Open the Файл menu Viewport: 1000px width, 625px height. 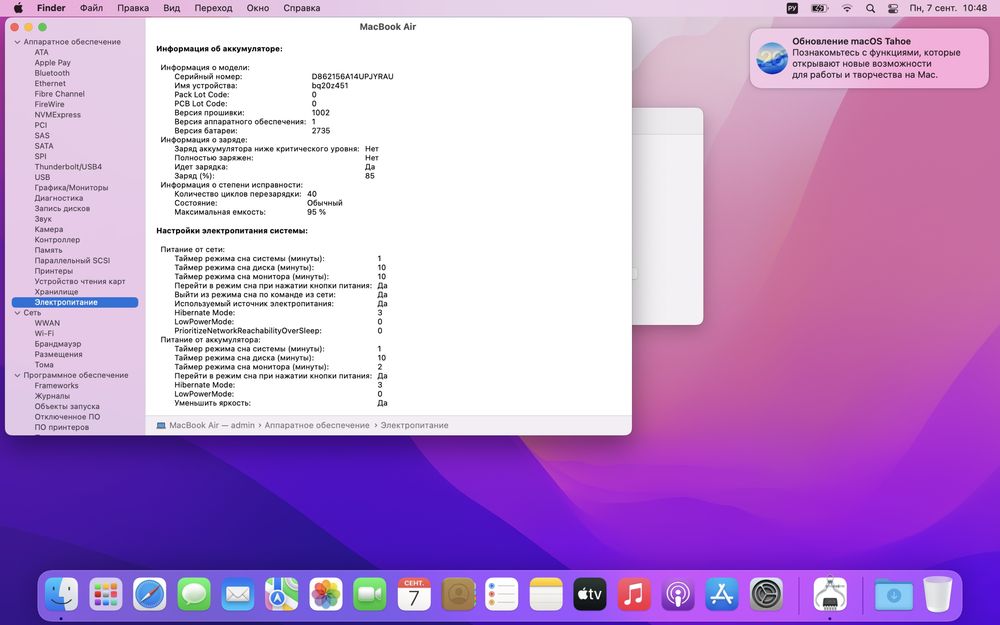(91, 8)
